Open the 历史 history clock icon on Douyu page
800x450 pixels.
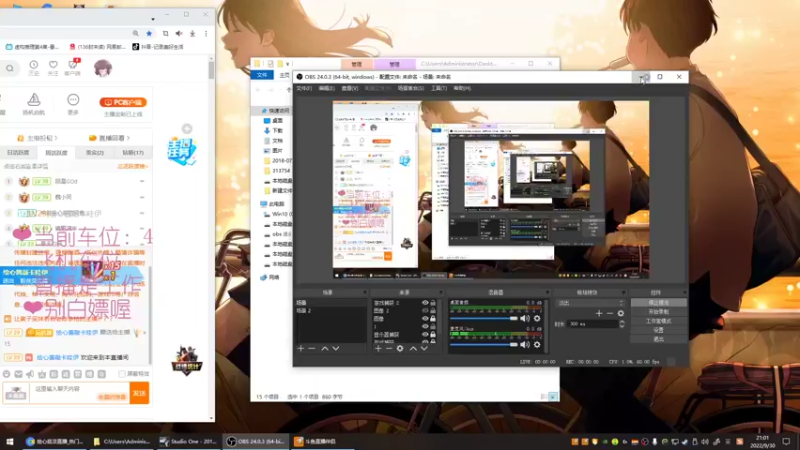coord(34,65)
